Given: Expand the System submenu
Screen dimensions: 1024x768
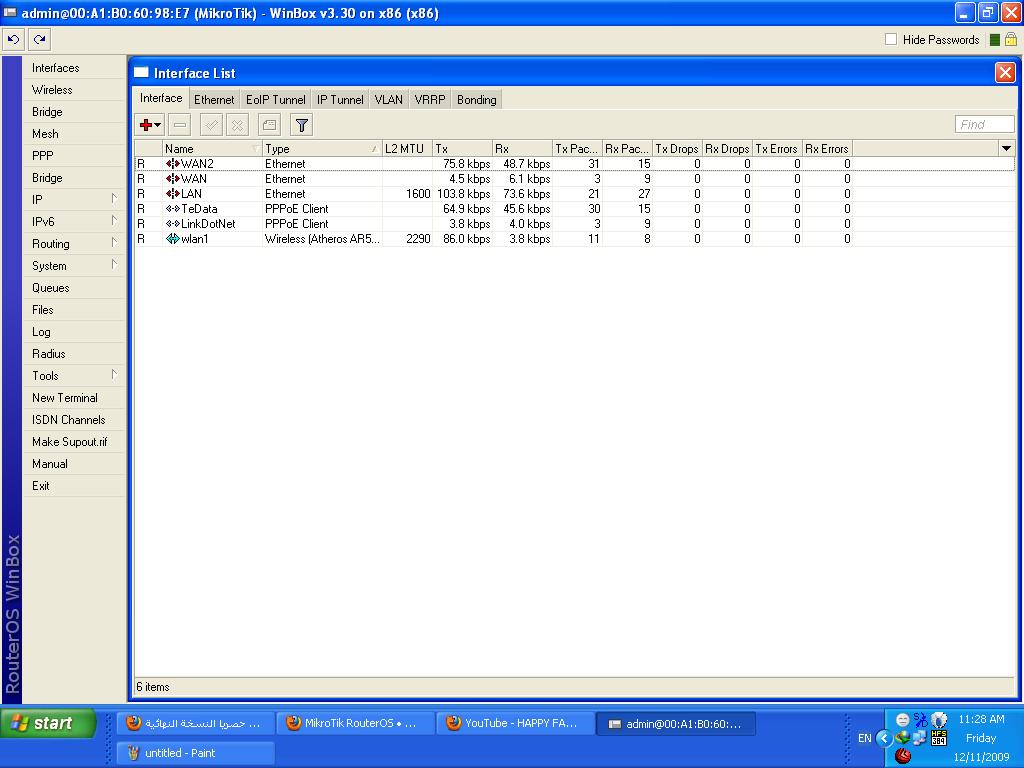Looking at the screenshot, I should 114,264.
